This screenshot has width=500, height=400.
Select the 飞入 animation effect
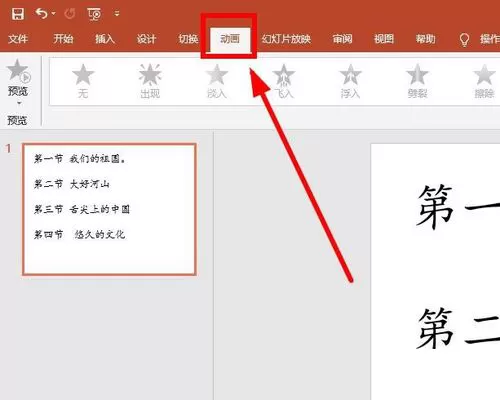click(x=284, y=82)
